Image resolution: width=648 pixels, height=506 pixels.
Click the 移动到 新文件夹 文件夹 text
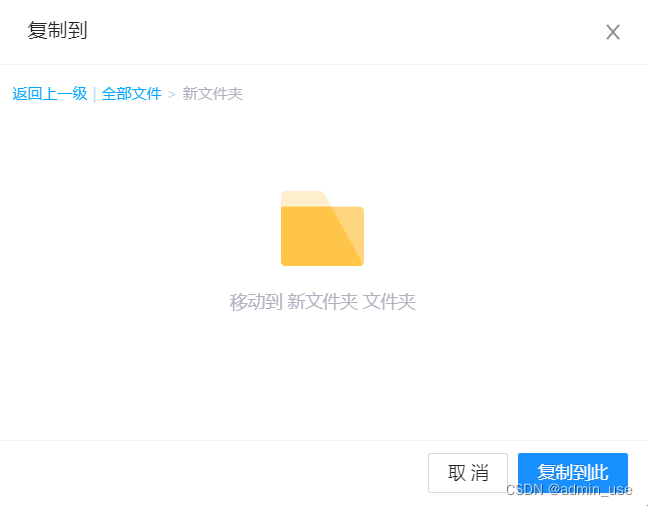(x=322, y=301)
